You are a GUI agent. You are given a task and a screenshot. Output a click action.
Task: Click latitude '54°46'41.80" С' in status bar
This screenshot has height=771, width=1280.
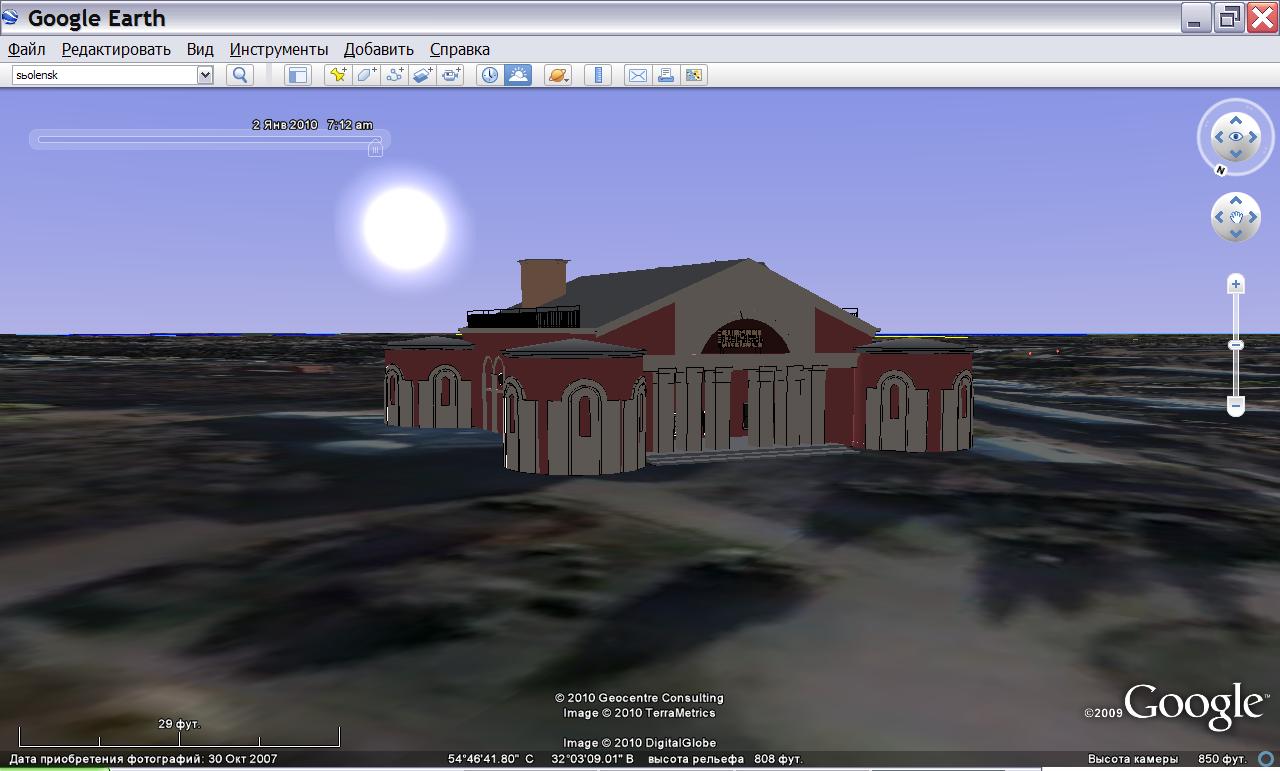point(491,759)
